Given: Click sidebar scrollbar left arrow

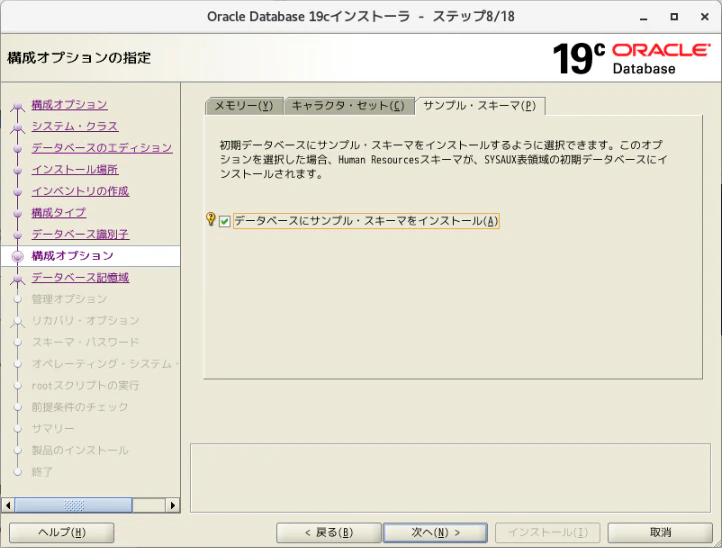Looking at the screenshot, I should click(x=8, y=505).
